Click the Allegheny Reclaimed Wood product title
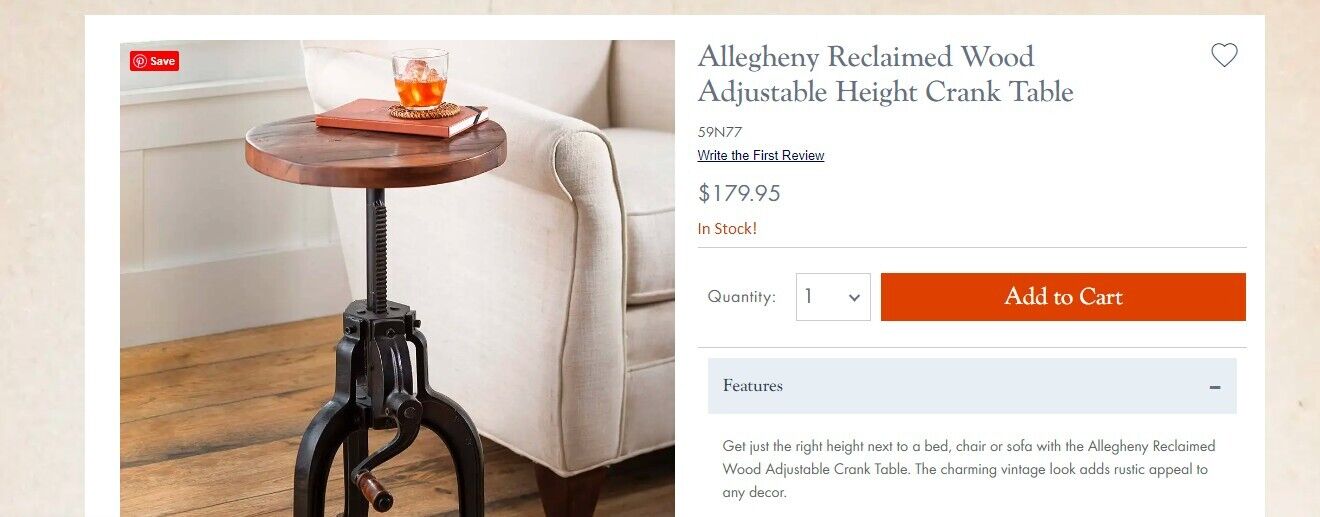The image size is (1320, 517). click(x=885, y=74)
